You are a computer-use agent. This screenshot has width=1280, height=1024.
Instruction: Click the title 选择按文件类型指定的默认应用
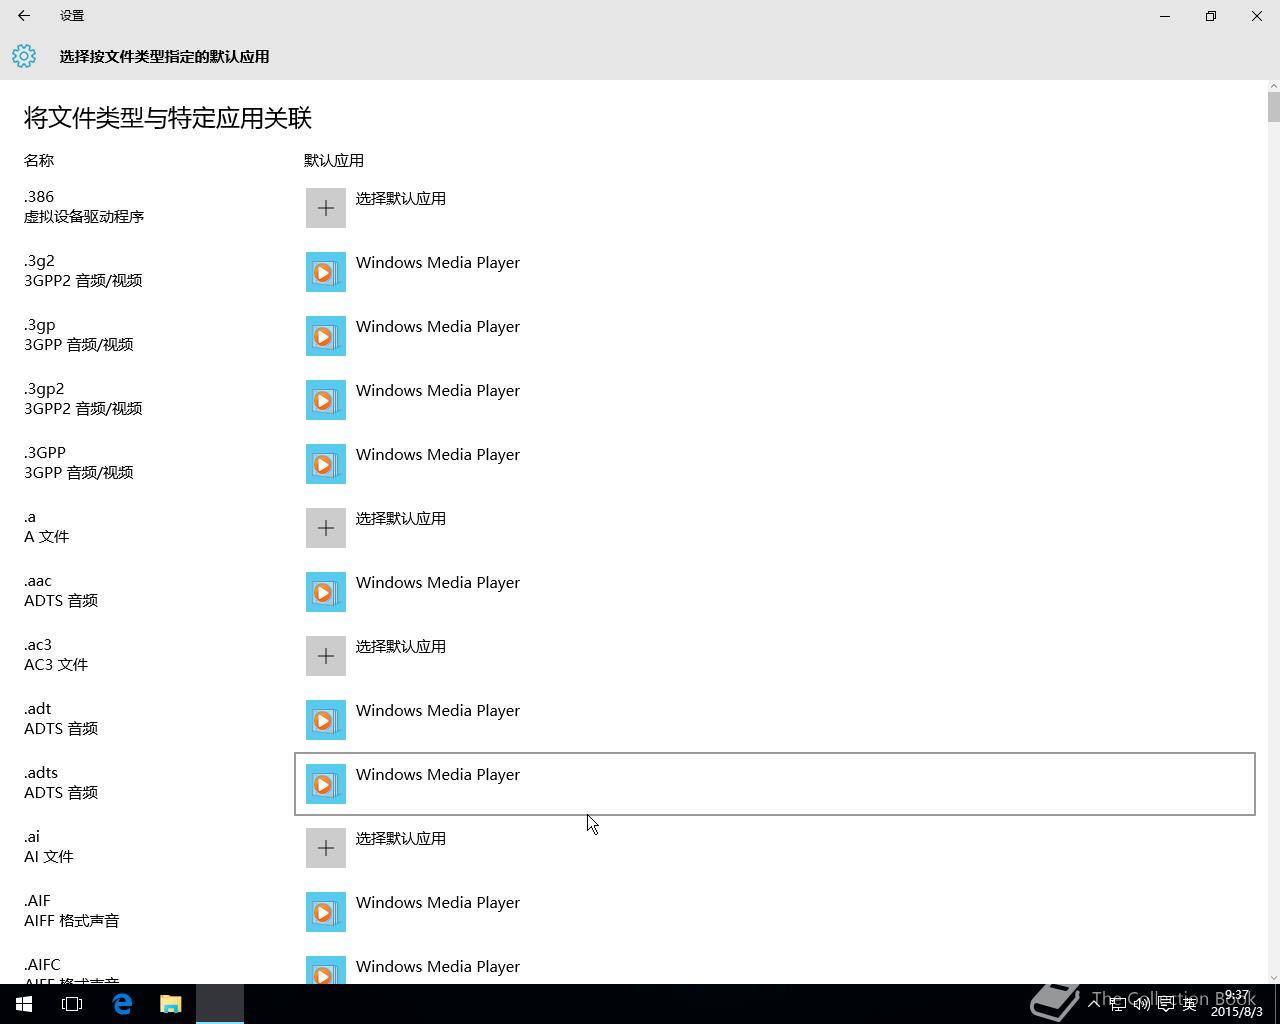(164, 57)
